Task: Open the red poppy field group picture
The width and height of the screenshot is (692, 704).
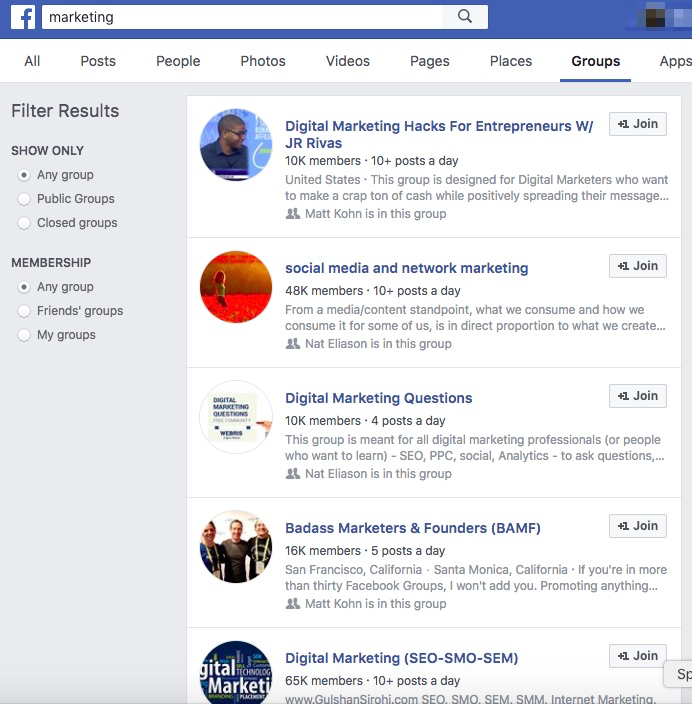Action: 236,286
